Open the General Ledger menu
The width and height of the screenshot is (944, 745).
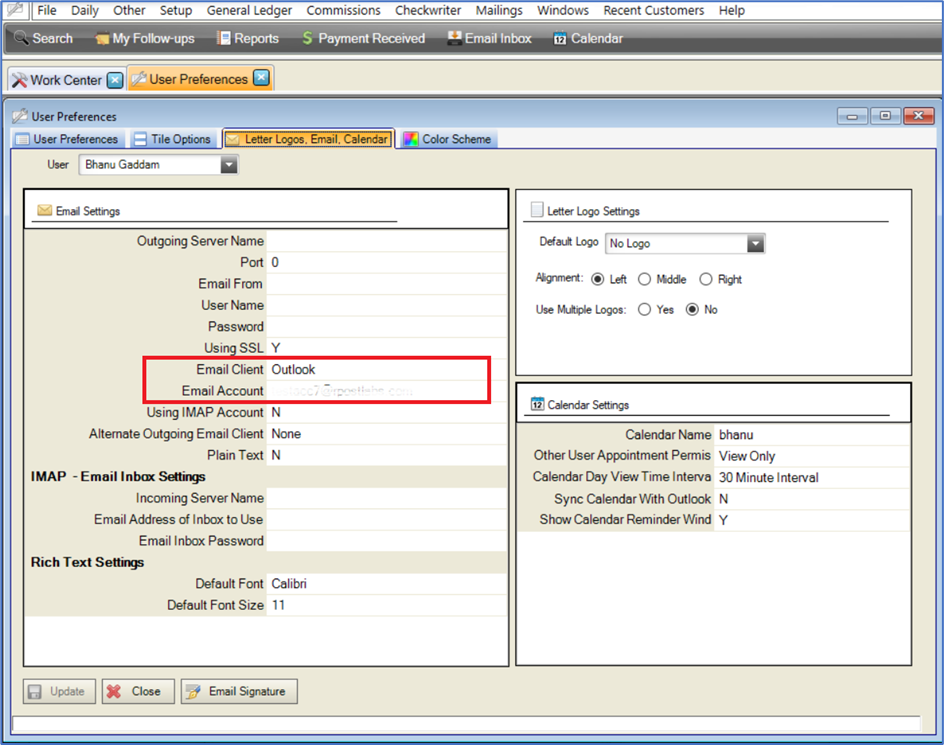pyautogui.click(x=249, y=10)
